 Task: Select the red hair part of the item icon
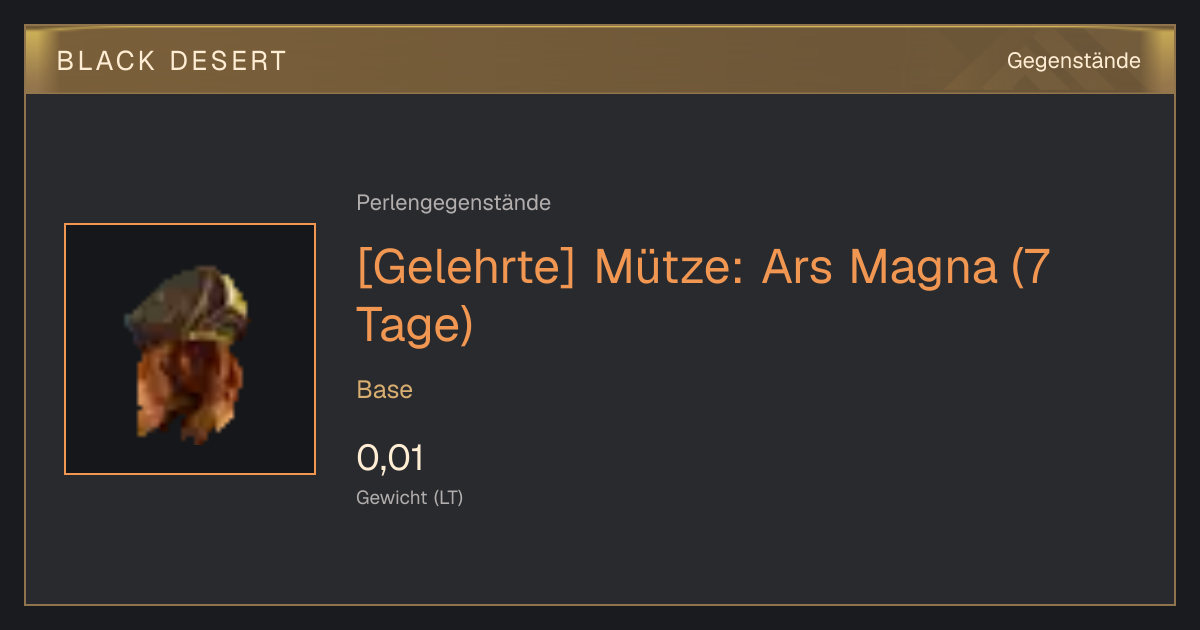coord(190,388)
